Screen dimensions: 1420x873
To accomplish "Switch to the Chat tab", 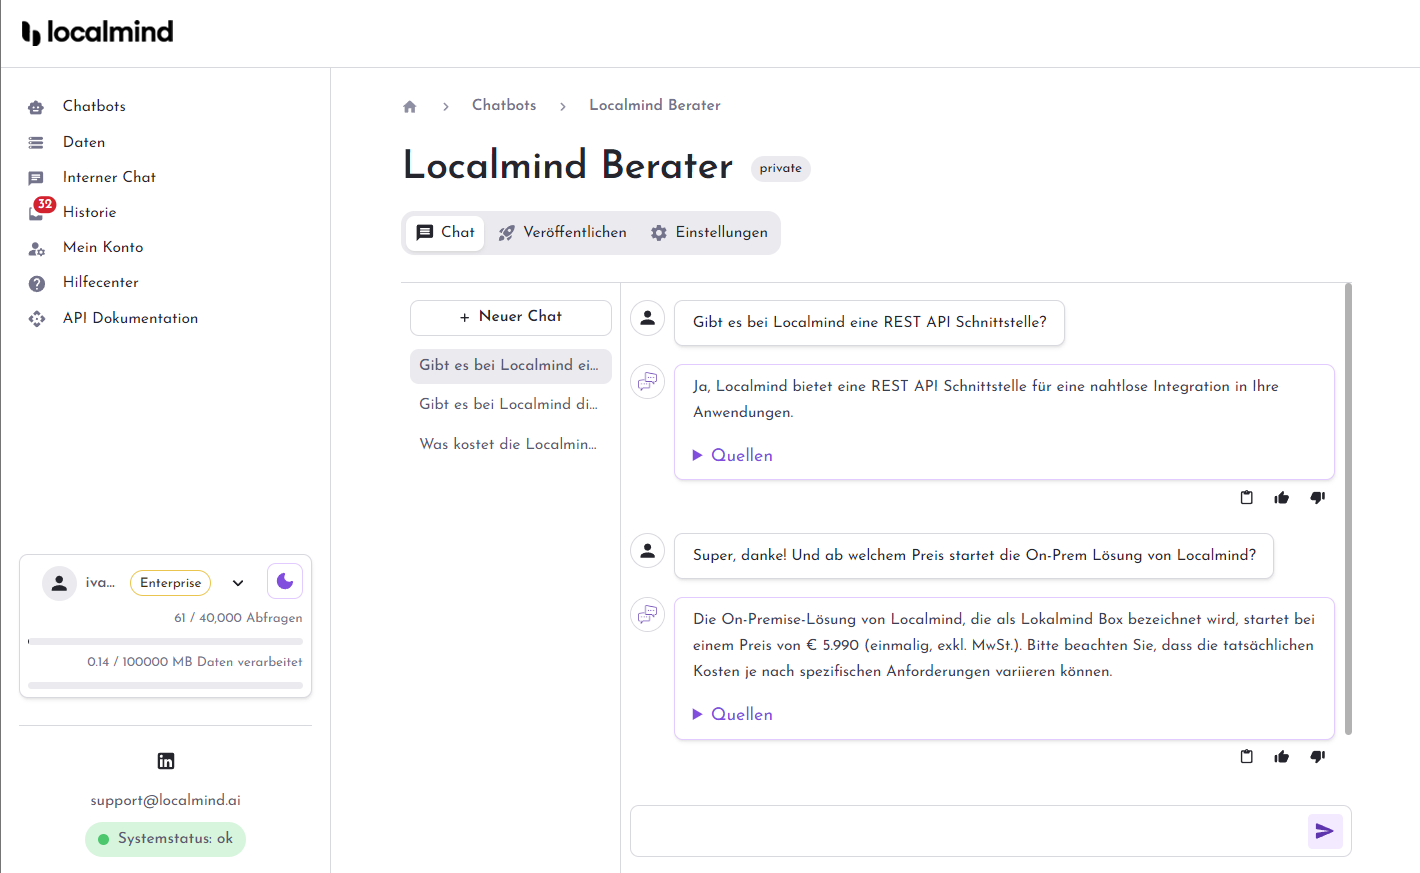I will (x=445, y=232).
